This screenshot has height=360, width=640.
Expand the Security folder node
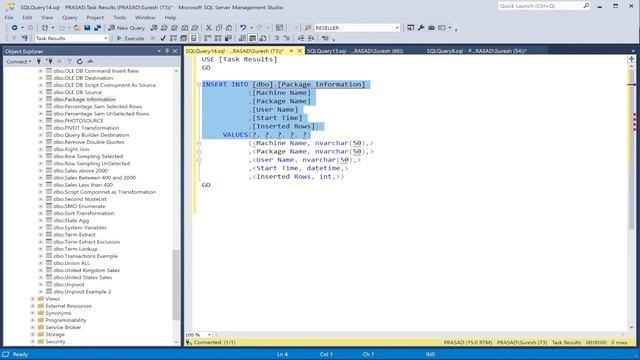coord(33,342)
